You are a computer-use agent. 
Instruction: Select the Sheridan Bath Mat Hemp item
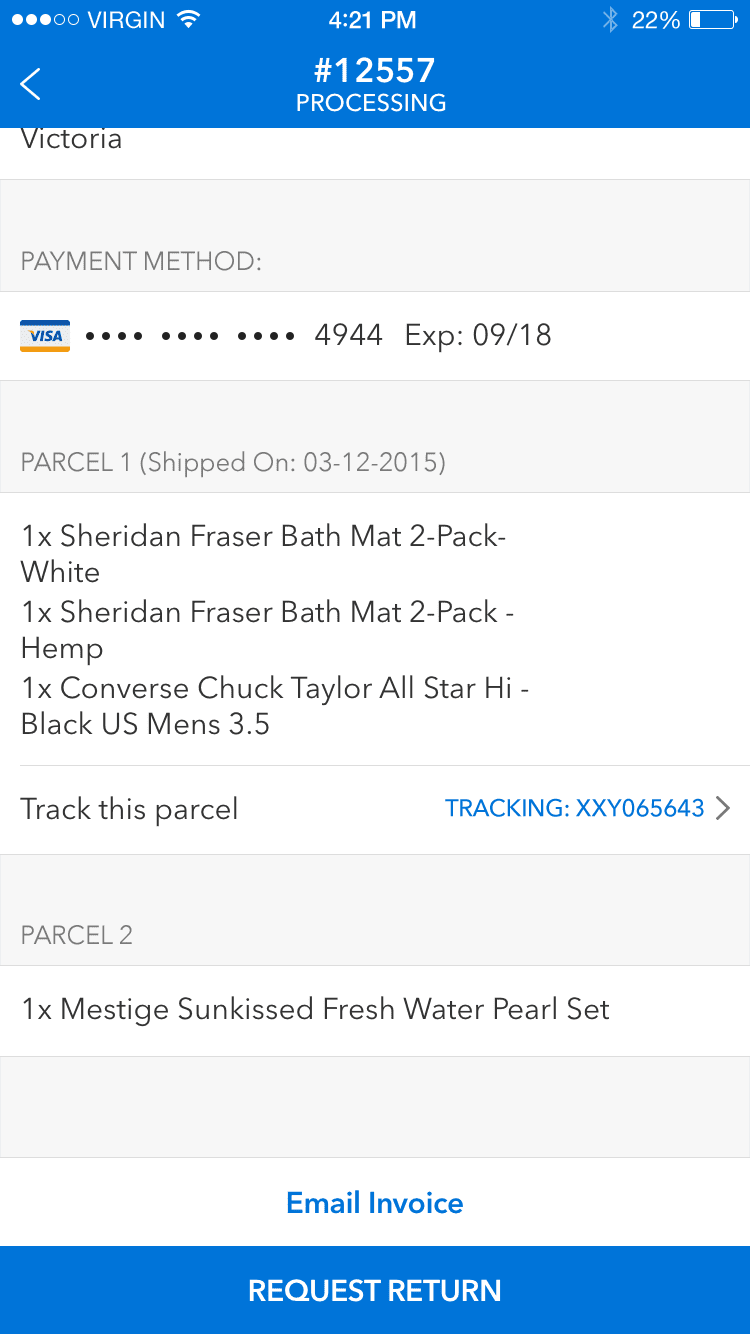point(267,630)
